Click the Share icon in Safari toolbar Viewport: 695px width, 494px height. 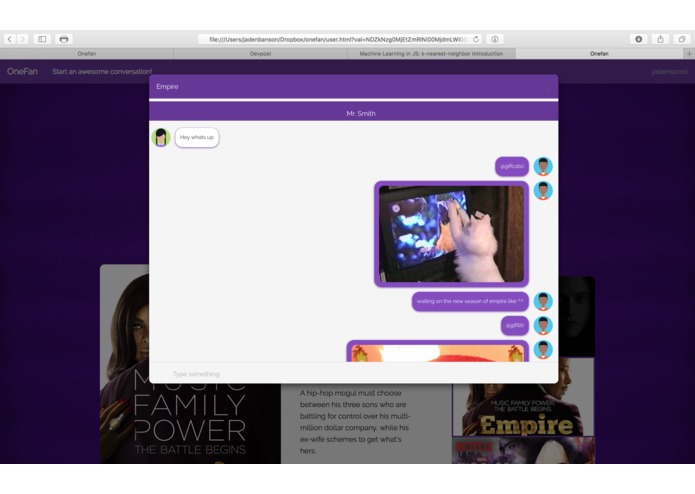pos(660,39)
